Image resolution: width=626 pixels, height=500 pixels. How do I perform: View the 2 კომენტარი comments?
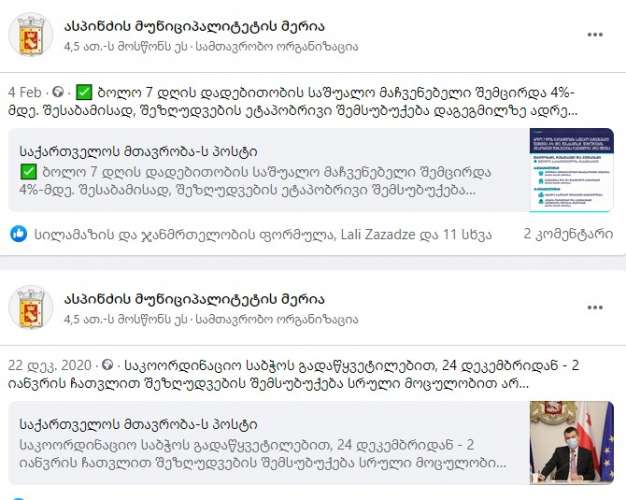[568, 234]
